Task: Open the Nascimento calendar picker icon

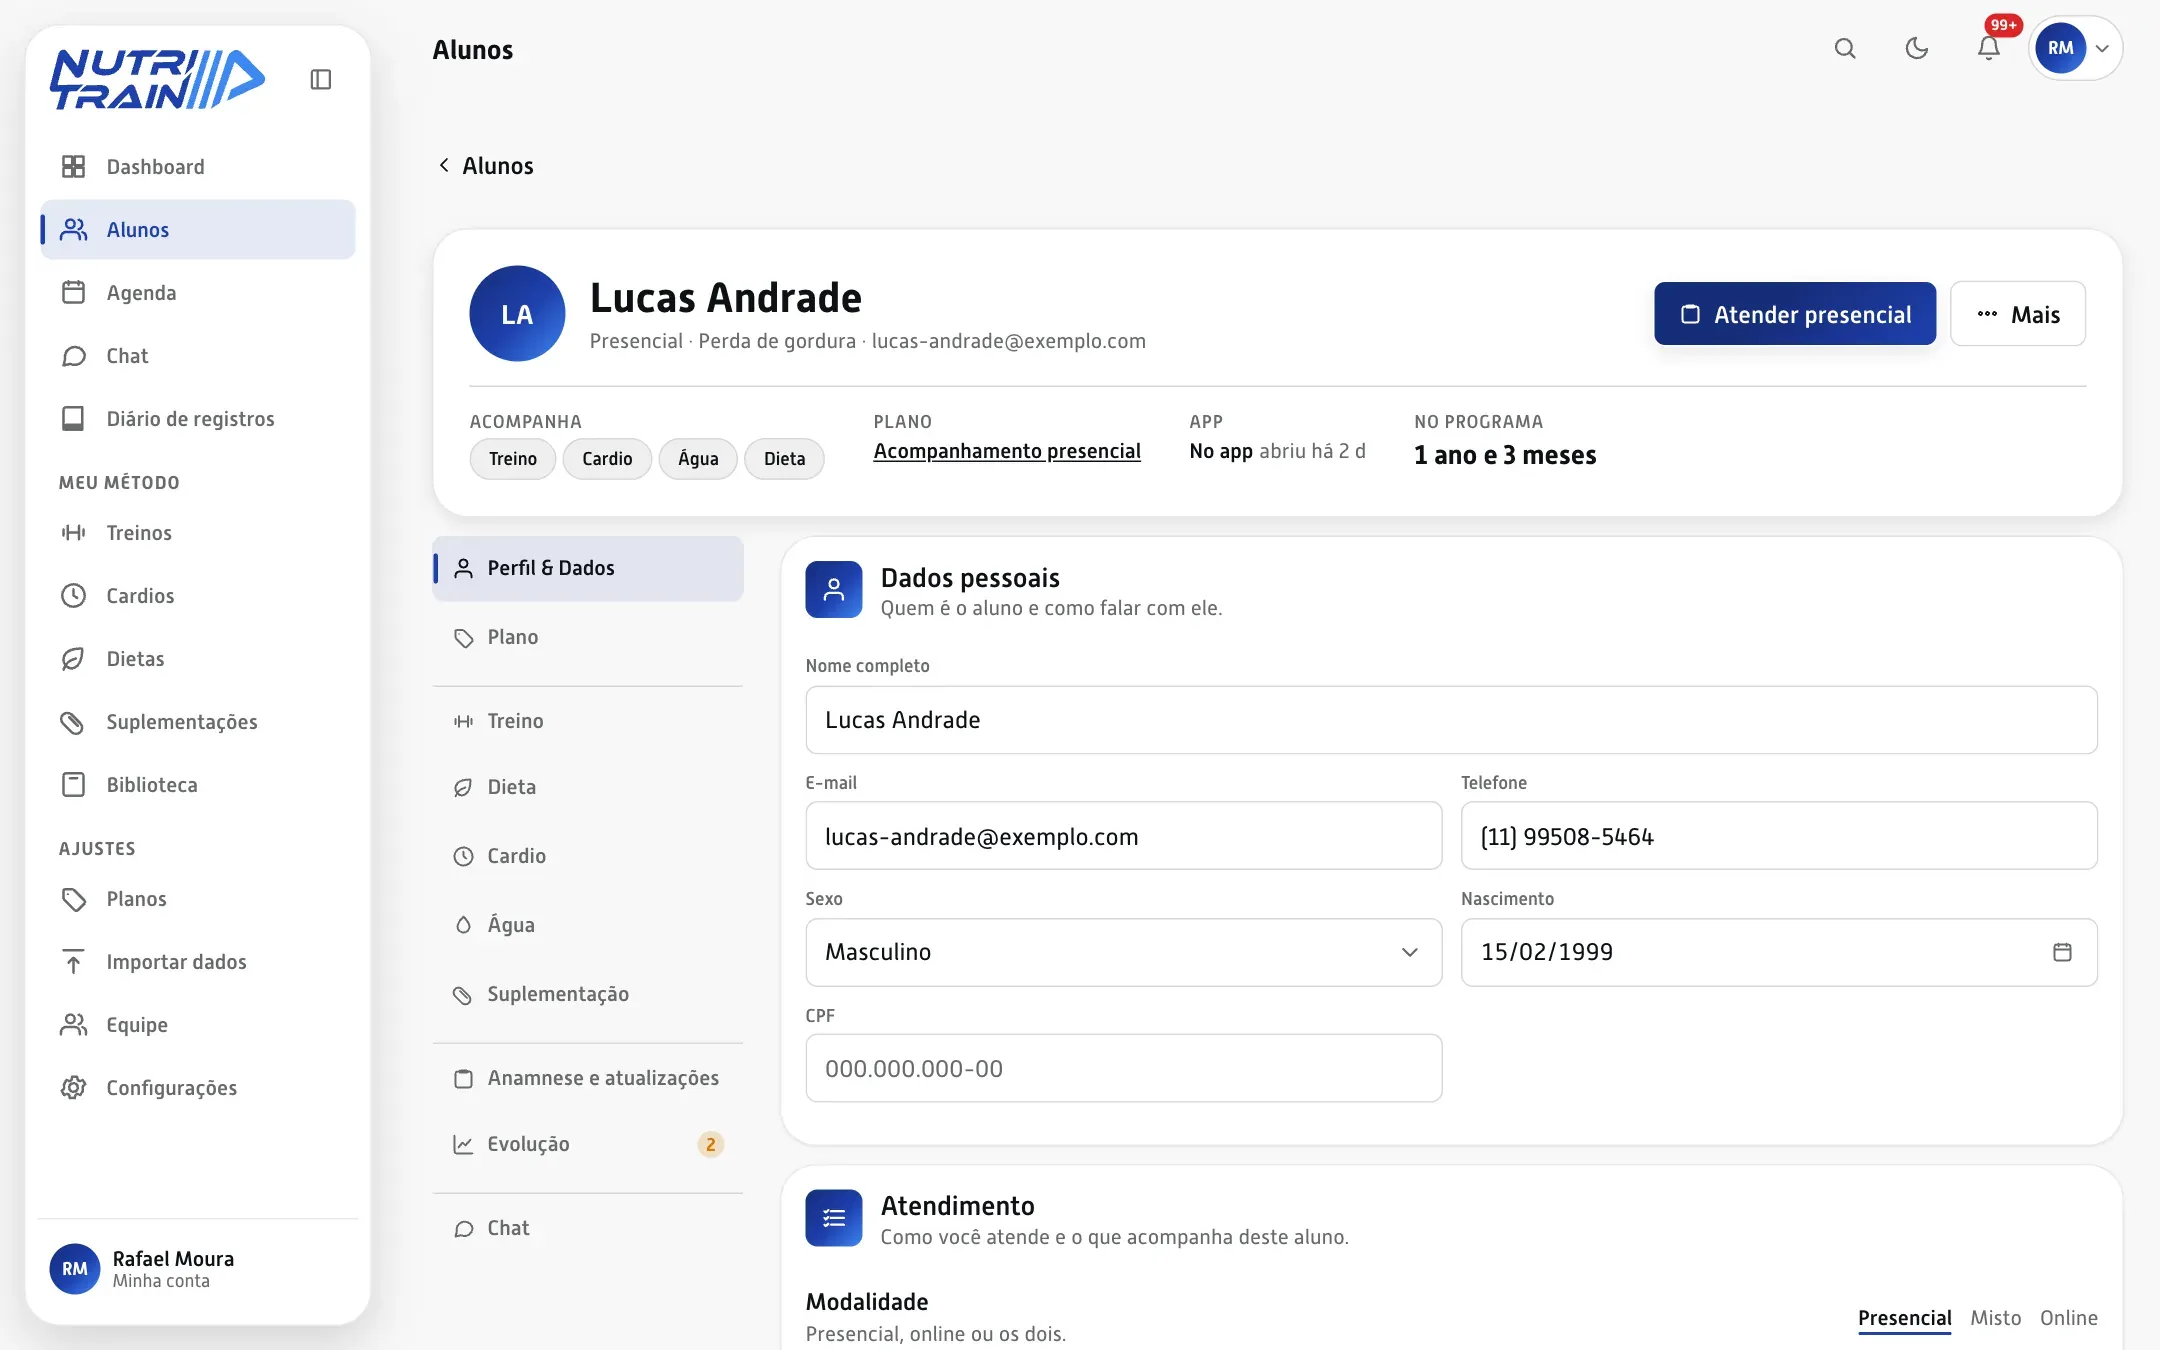Action: coord(2062,952)
